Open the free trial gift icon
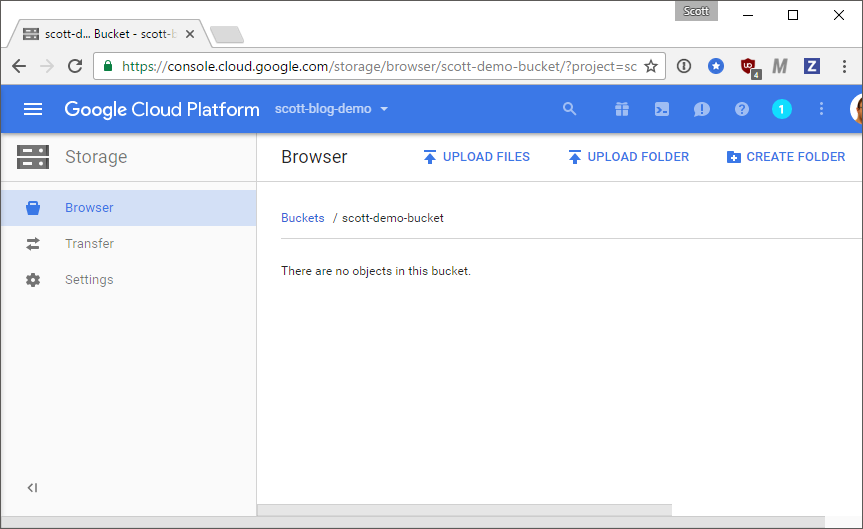The height and width of the screenshot is (529, 863). [622, 109]
